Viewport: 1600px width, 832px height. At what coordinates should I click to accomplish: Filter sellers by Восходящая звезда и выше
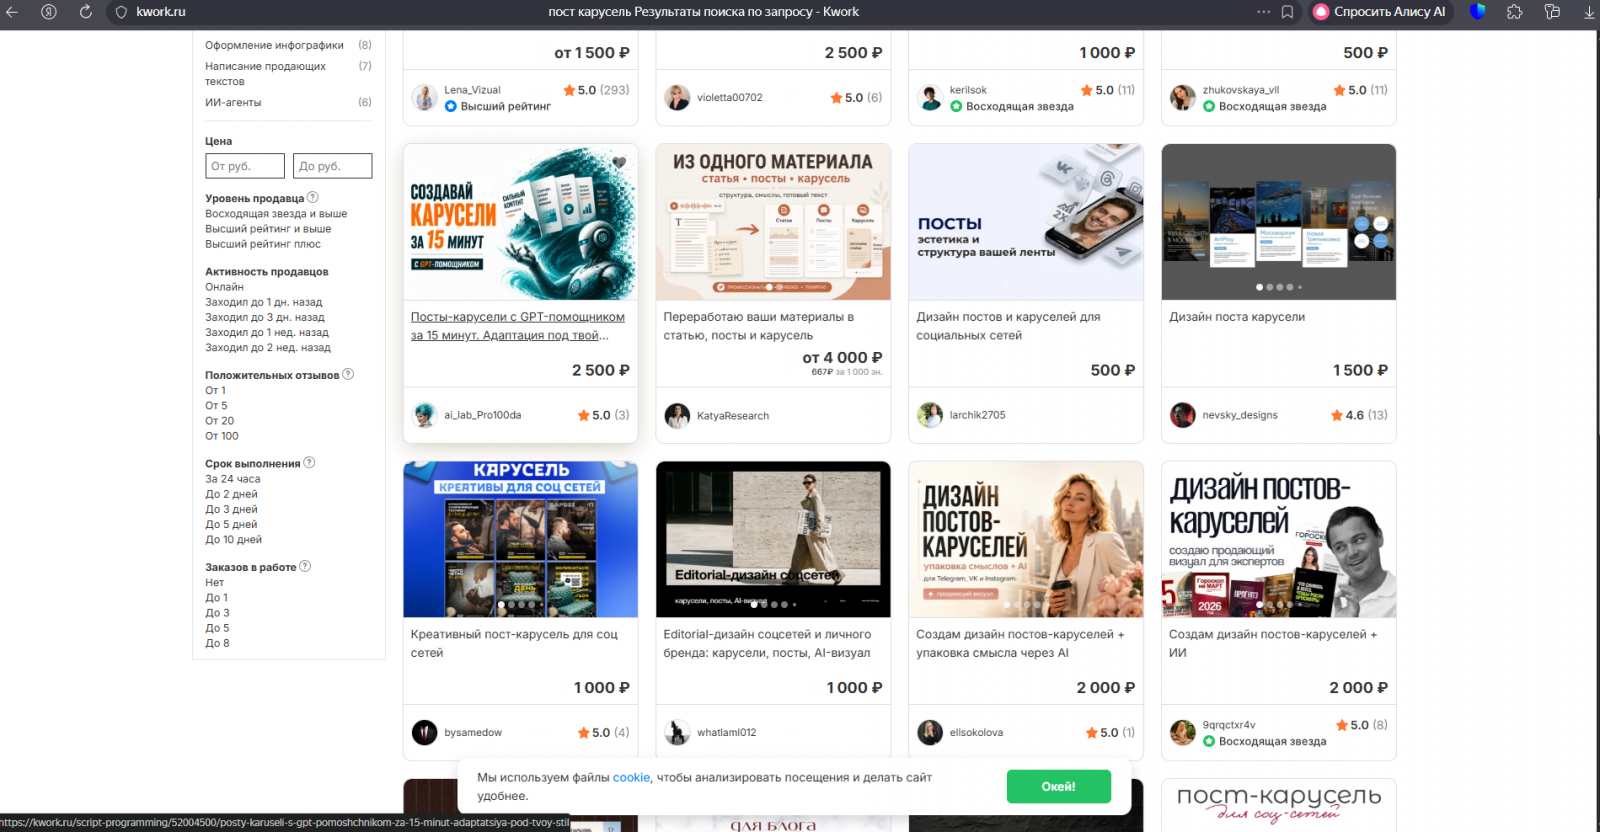pyautogui.click(x=276, y=214)
